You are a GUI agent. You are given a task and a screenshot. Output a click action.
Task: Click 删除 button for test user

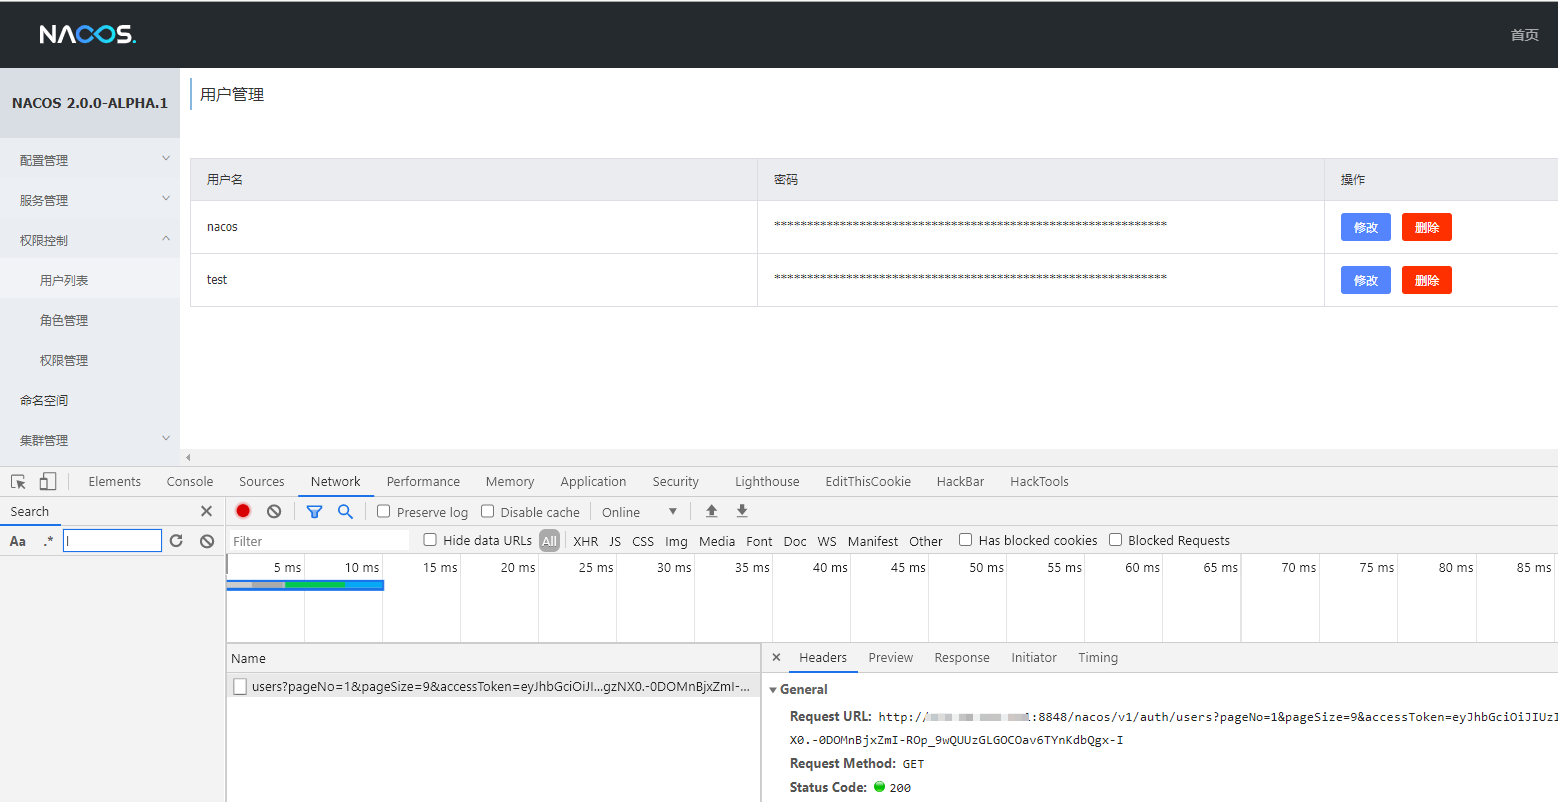click(1426, 280)
